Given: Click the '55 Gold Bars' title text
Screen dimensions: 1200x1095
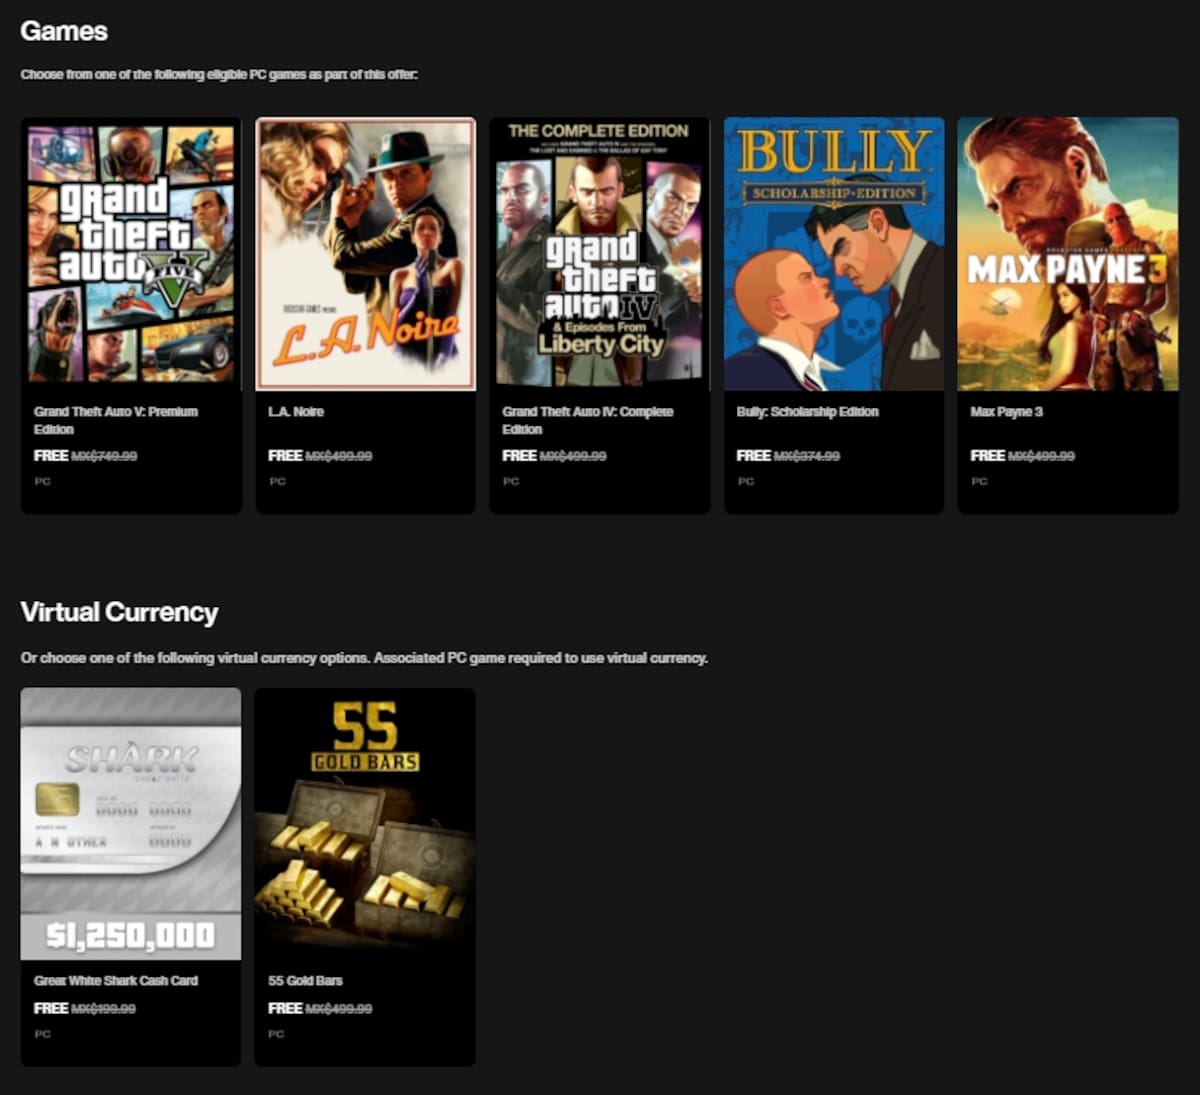Looking at the screenshot, I should 305,981.
